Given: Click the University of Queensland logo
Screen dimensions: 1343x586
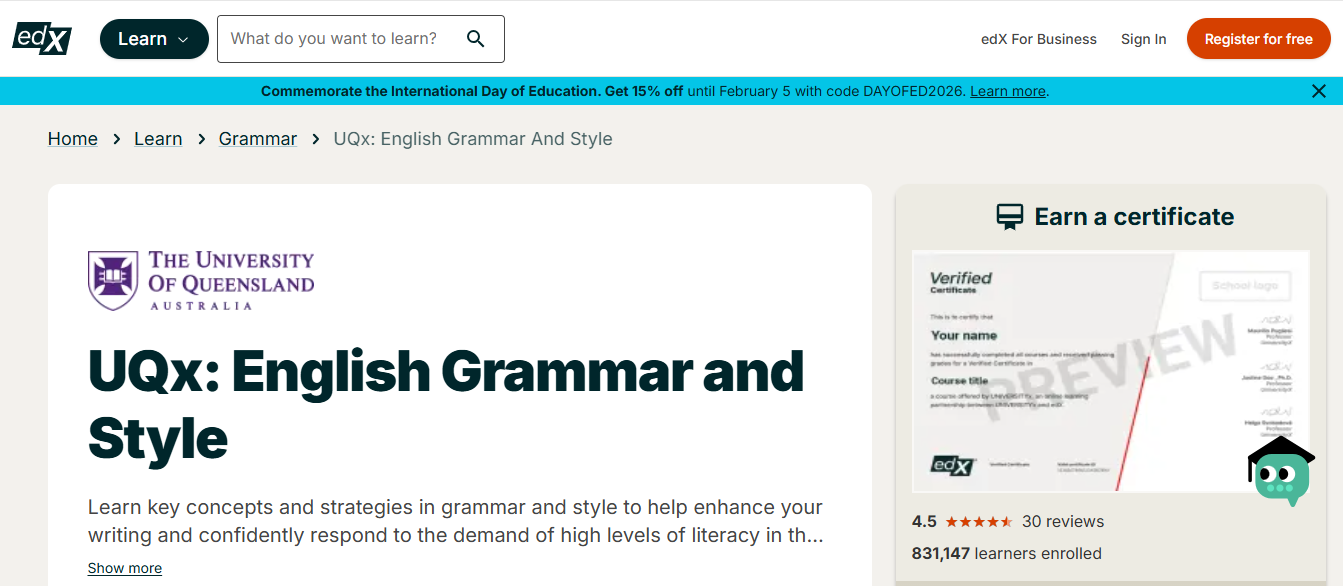Looking at the screenshot, I should pyautogui.click(x=201, y=280).
